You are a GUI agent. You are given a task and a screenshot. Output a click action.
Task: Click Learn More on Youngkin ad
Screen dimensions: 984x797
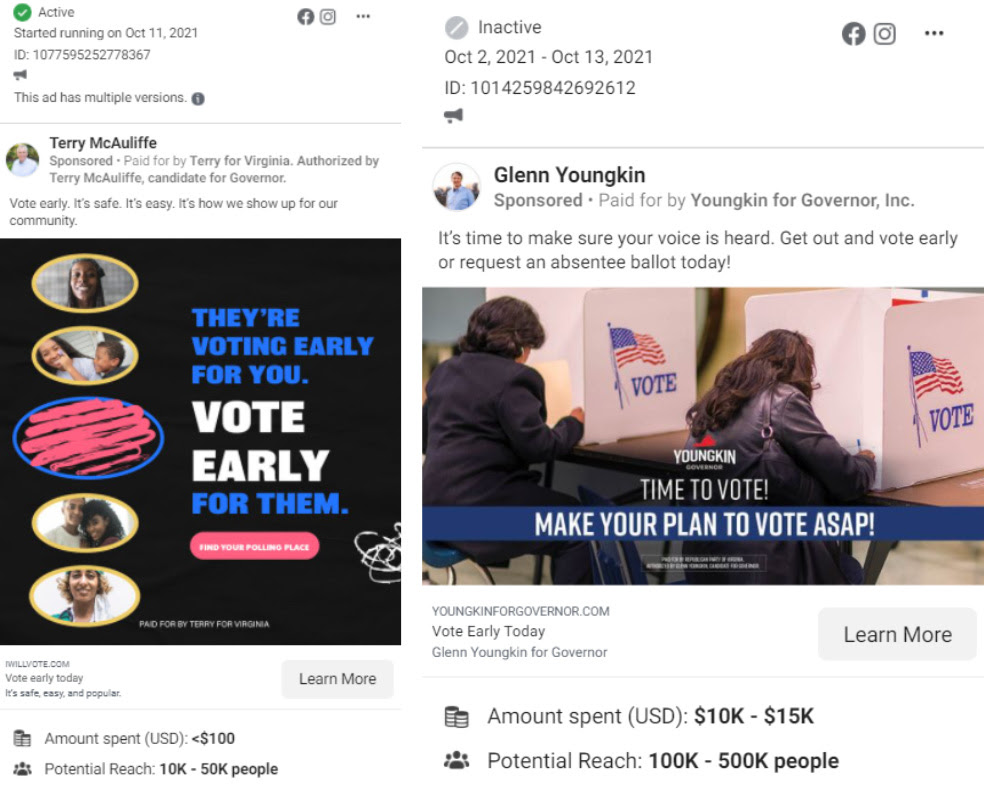tap(897, 634)
